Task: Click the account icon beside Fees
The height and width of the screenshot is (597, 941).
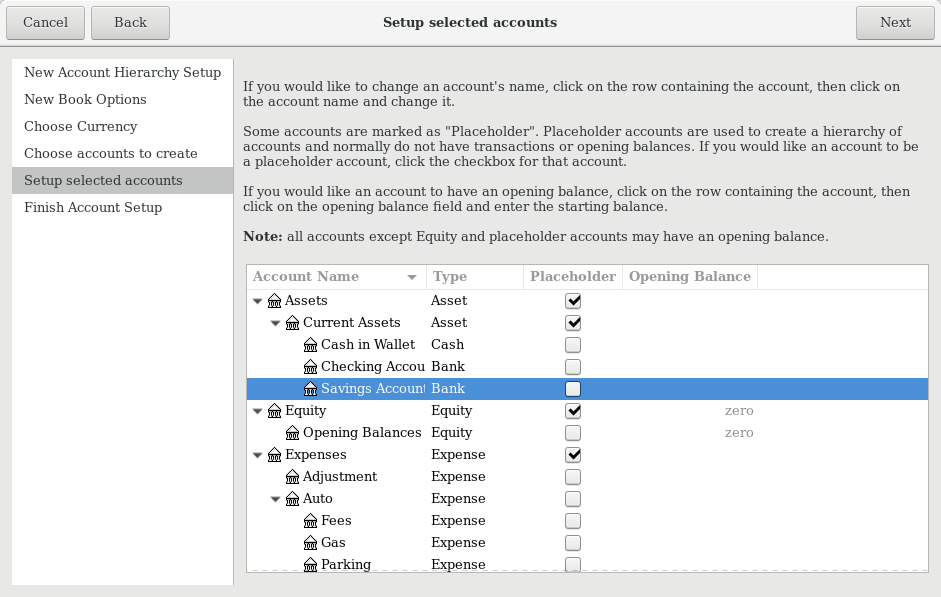Action: pyautogui.click(x=310, y=521)
